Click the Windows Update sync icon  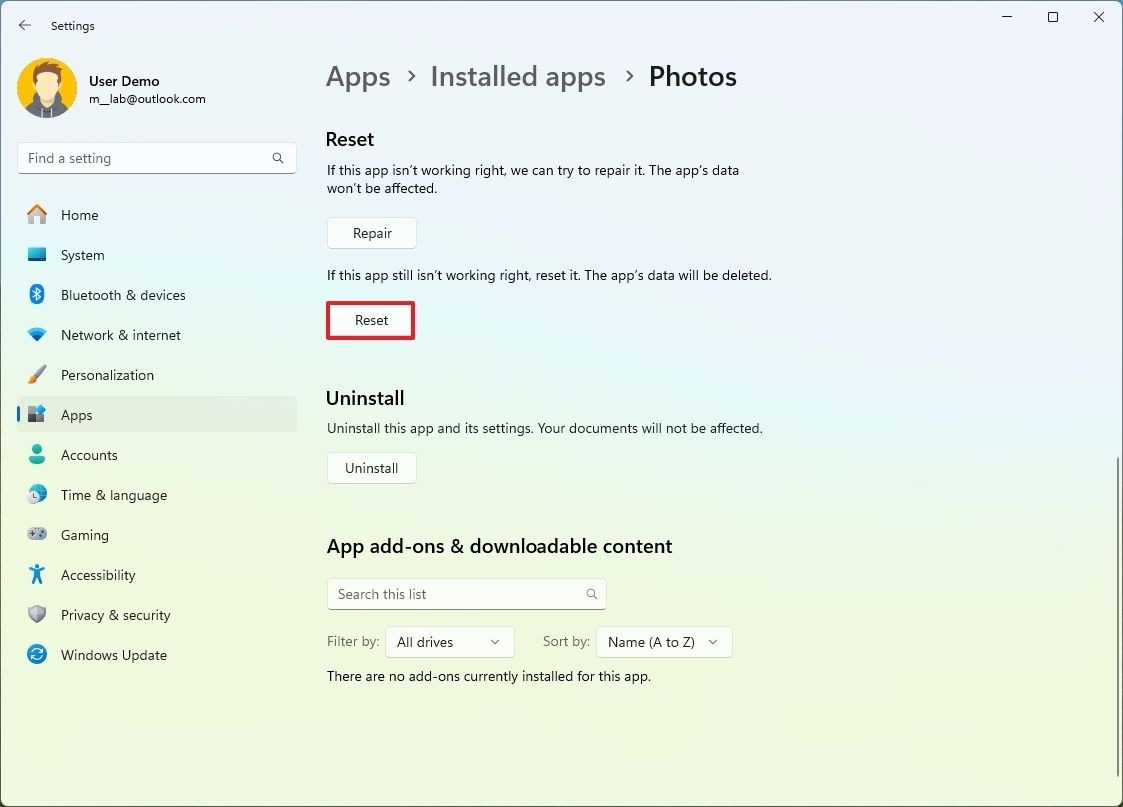pos(37,654)
